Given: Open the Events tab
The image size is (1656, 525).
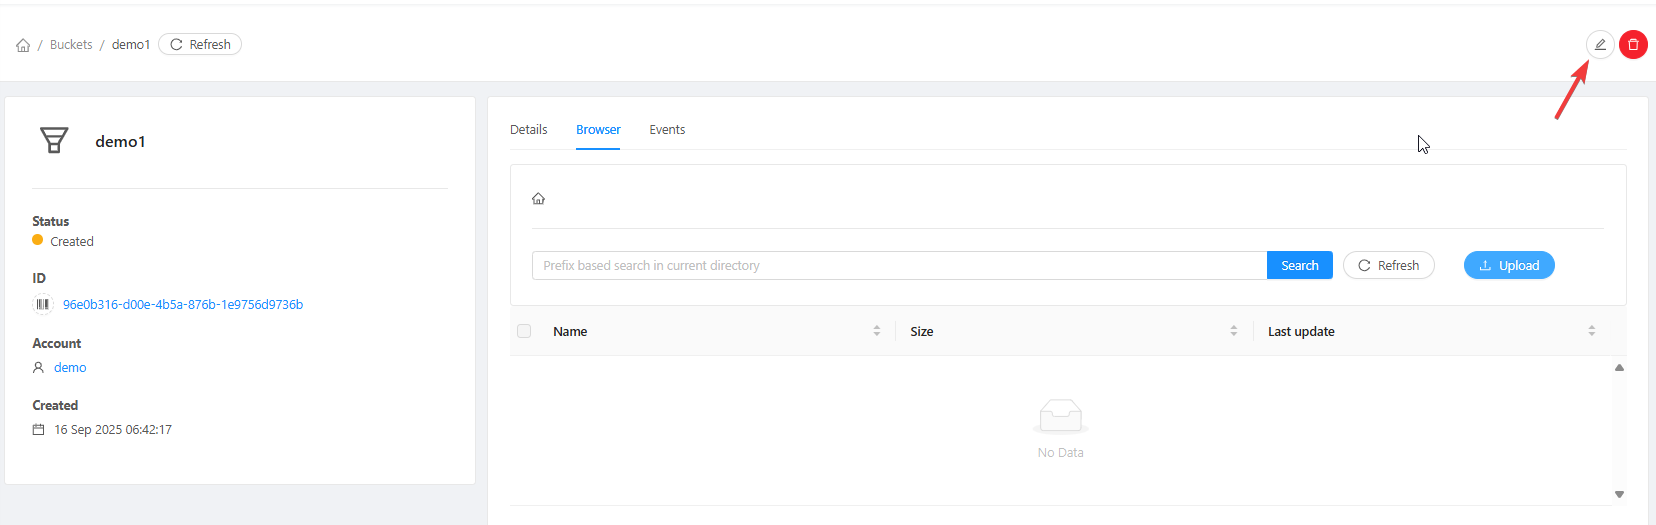Looking at the screenshot, I should pos(667,130).
